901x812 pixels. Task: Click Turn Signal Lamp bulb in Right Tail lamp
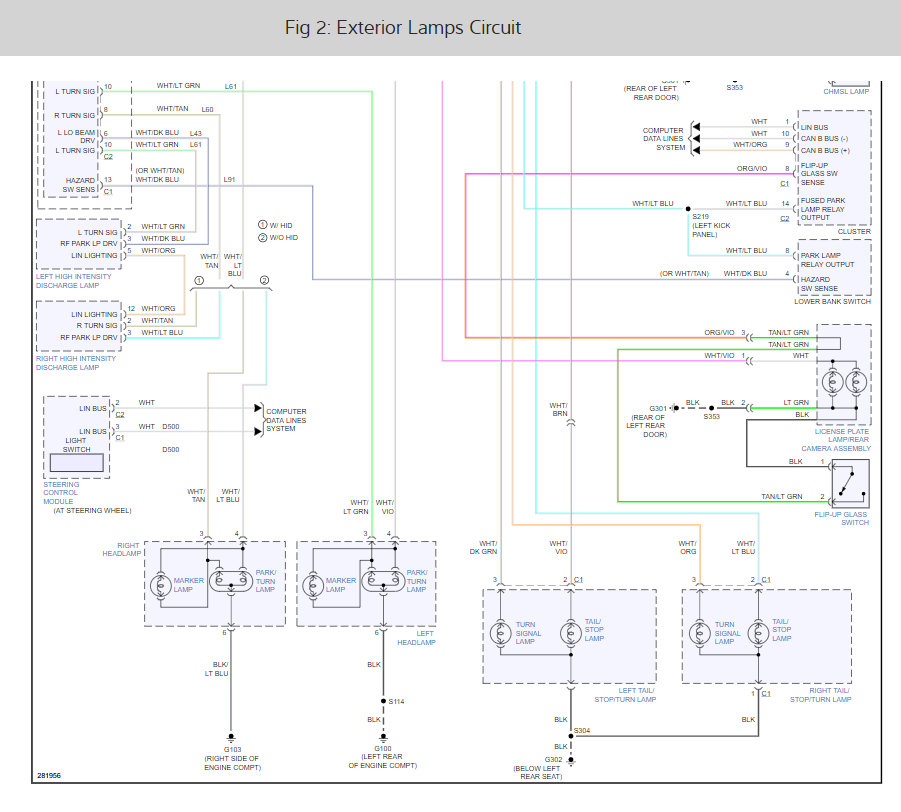pyautogui.click(x=699, y=633)
